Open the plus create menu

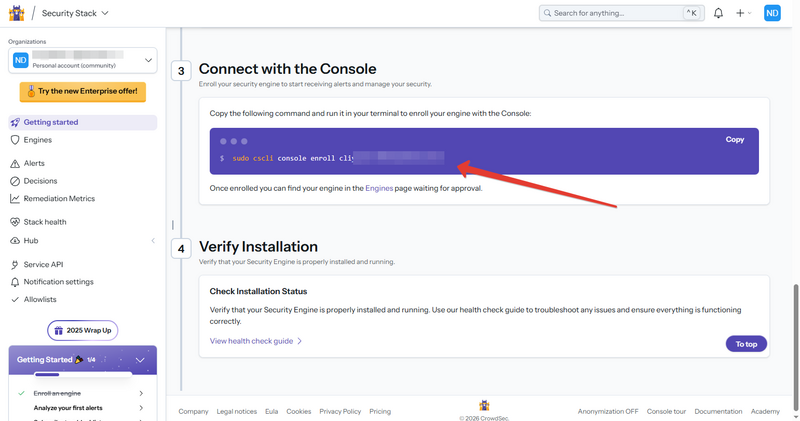coord(743,13)
